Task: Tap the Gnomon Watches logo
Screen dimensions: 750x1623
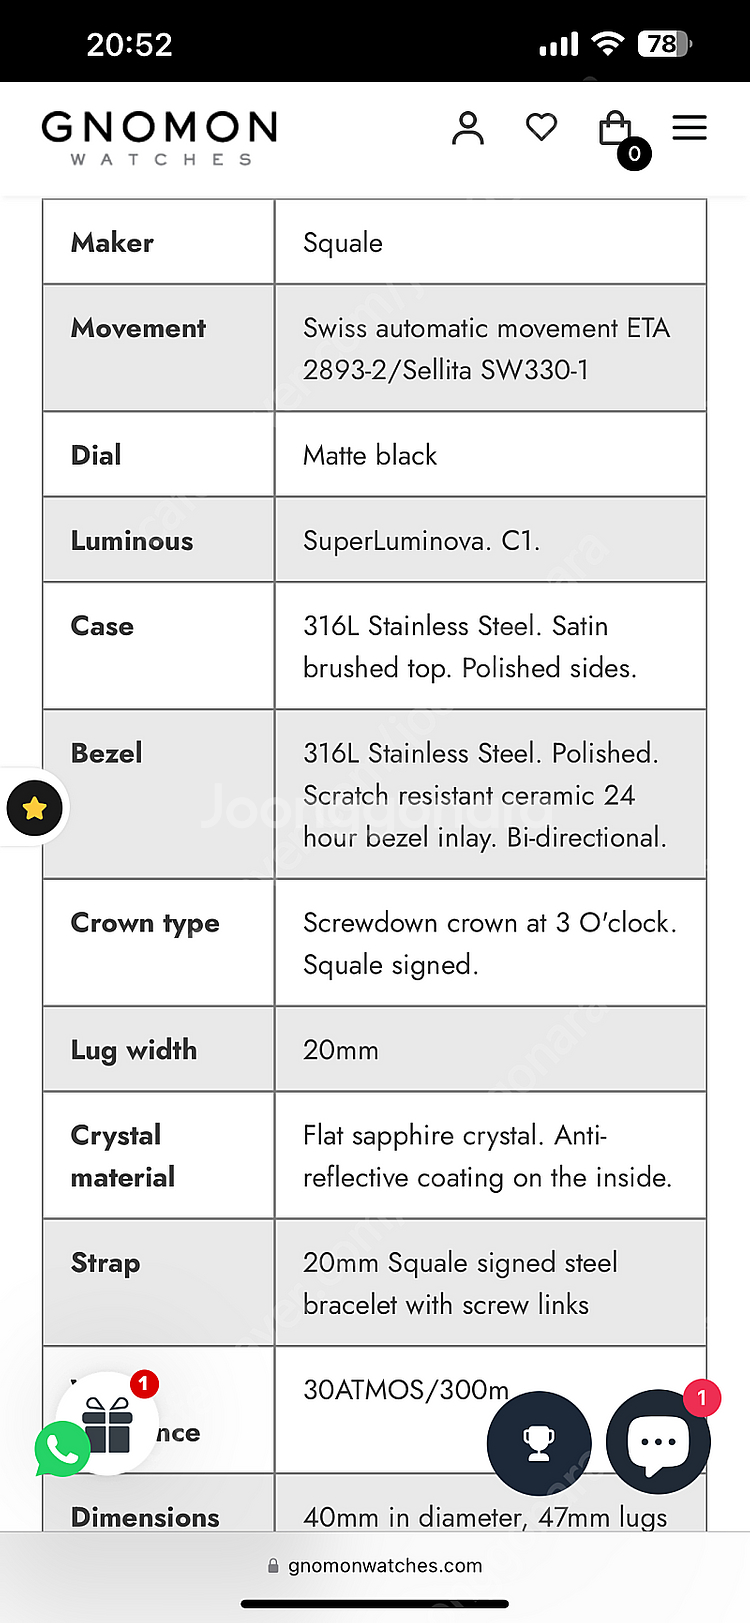Action: pyautogui.click(x=159, y=137)
